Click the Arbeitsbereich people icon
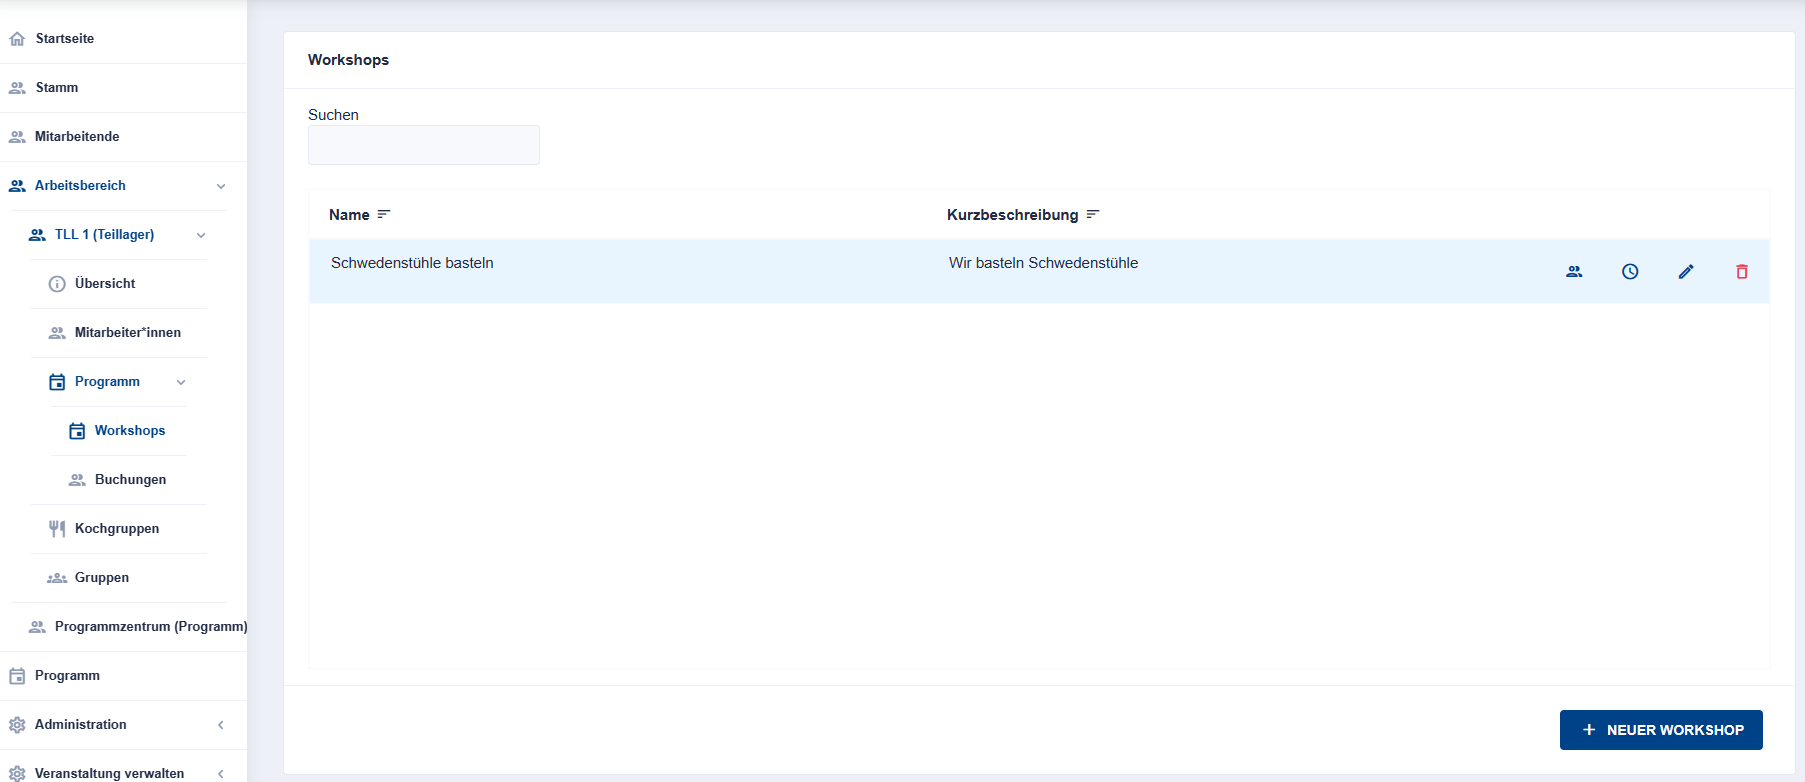Viewport: 1805px width, 782px height. click(17, 186)
